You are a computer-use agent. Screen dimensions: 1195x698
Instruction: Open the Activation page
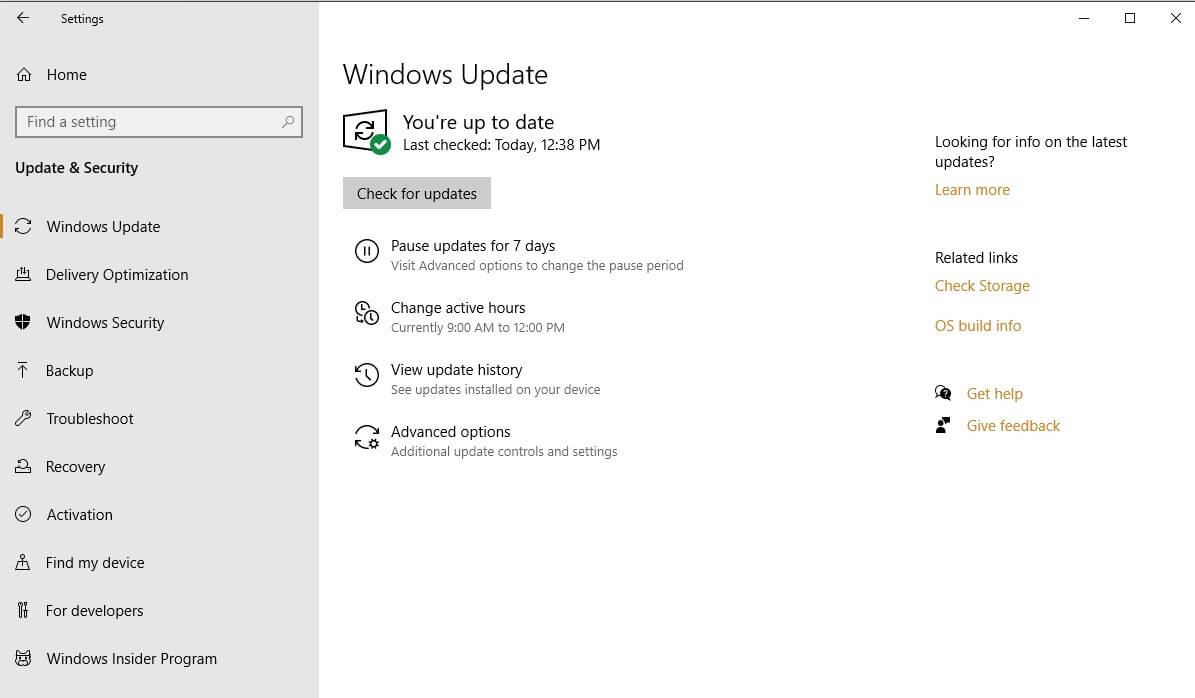[x=79, y=514]
